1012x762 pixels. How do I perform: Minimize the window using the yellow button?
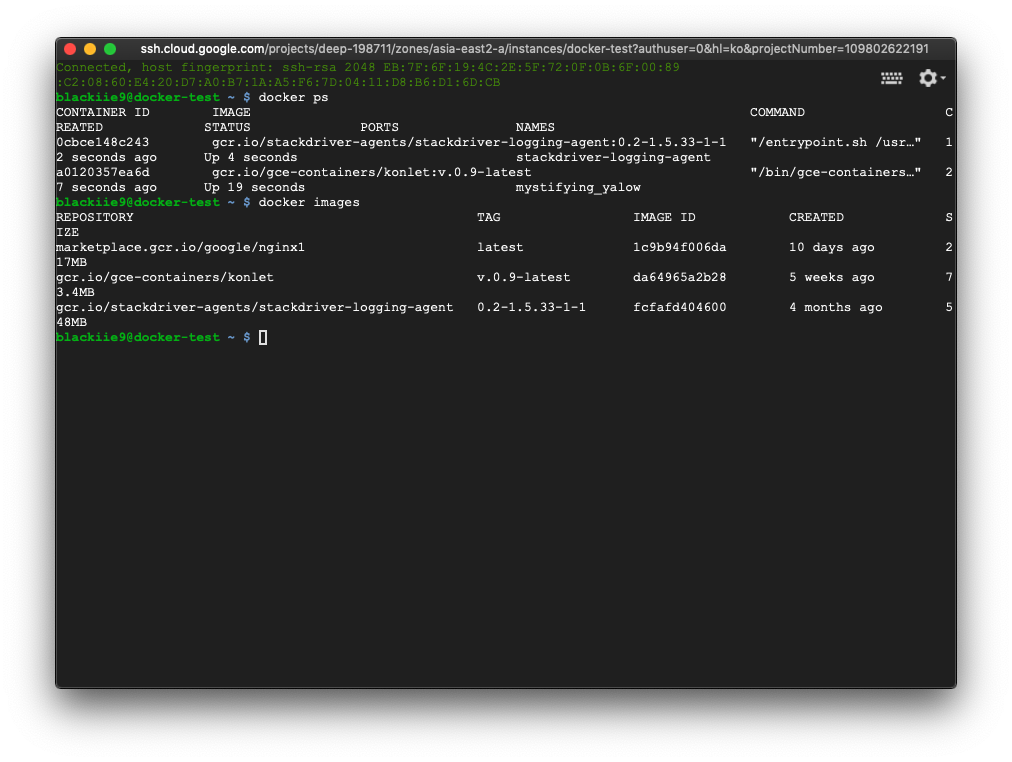90,49
